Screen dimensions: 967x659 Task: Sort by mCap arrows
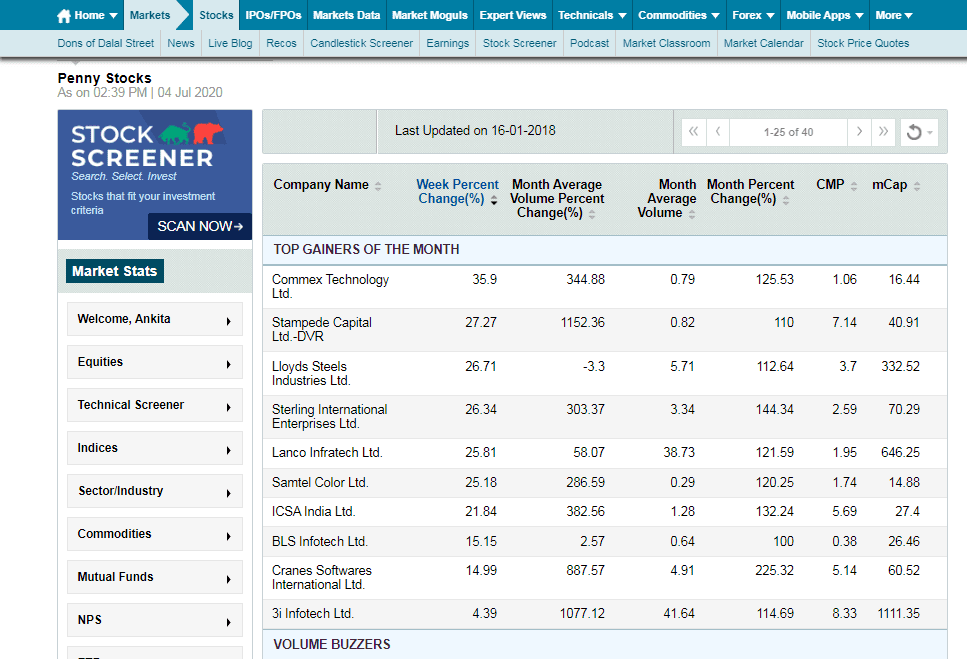(917, 186)
